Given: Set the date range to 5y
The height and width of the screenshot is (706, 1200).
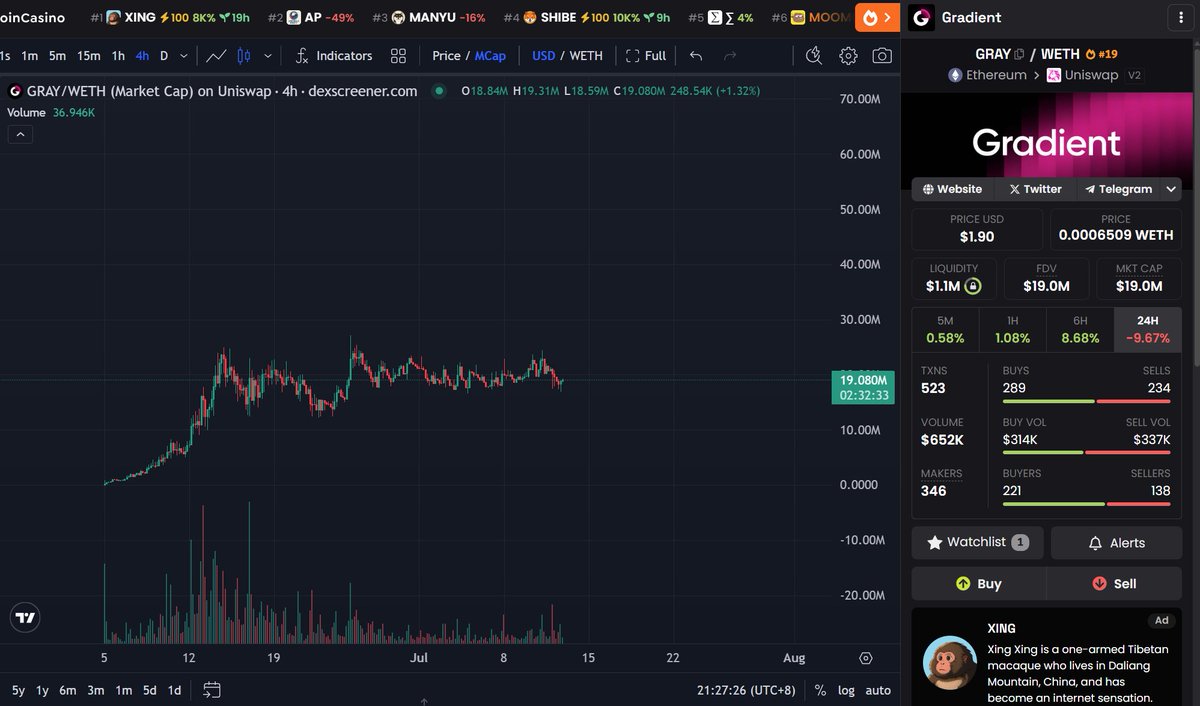Looking at the screenshot, I should [x=19, y=690].
